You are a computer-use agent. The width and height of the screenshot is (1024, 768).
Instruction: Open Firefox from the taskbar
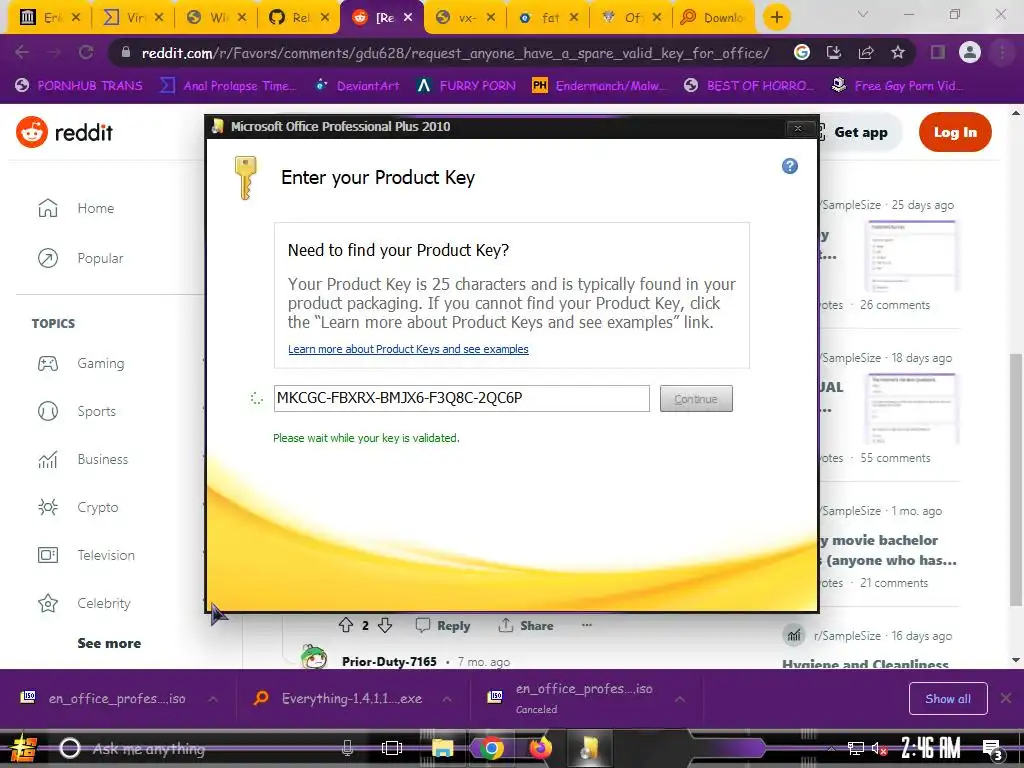(x=539, y=748)
